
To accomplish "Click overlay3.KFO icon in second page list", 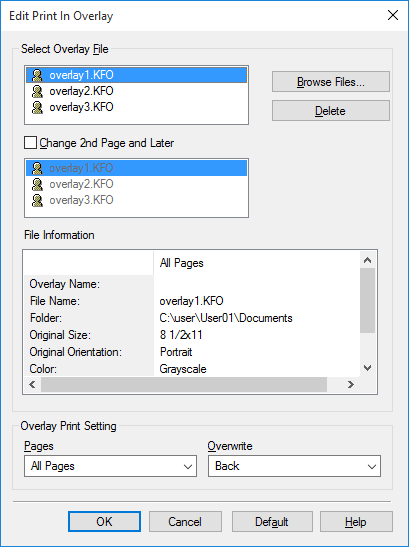I will [37, 200].
